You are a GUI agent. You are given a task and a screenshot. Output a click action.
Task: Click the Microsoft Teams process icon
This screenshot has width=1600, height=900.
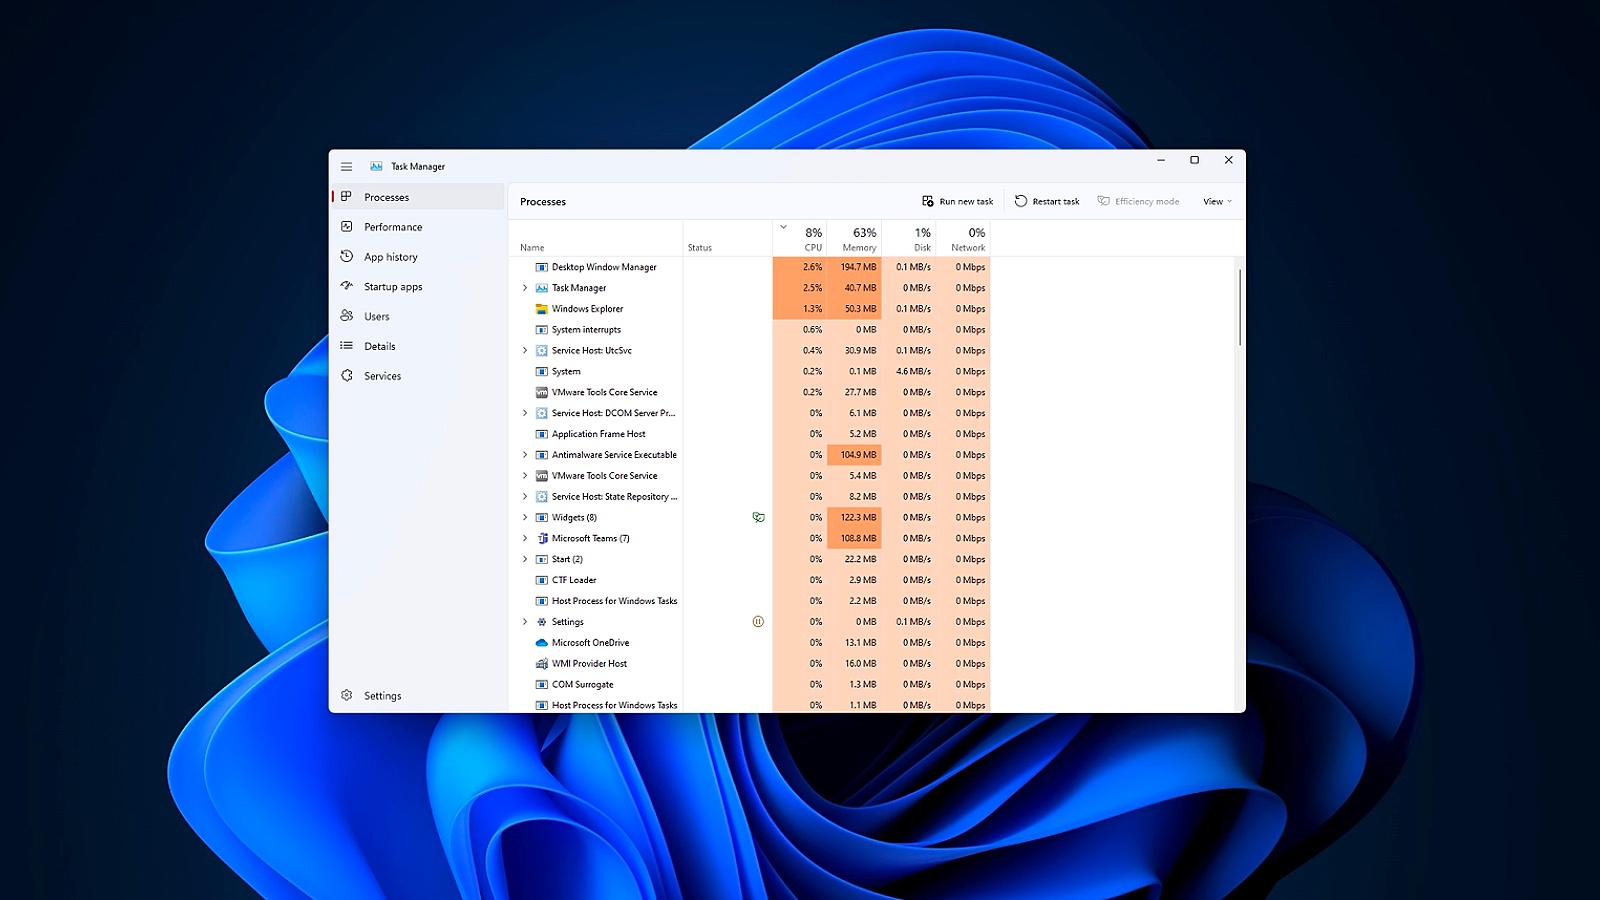coord(541,538)
